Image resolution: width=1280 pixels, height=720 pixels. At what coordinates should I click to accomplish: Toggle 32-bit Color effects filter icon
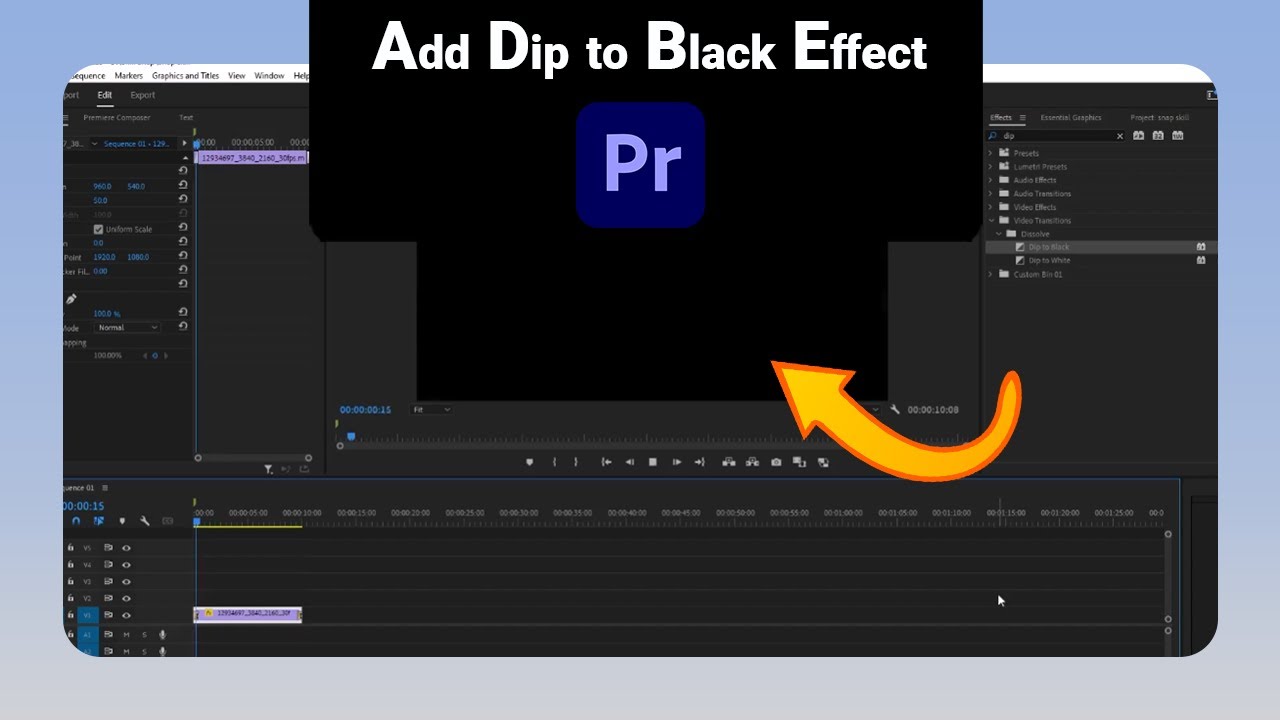[x=1158, y=135]
